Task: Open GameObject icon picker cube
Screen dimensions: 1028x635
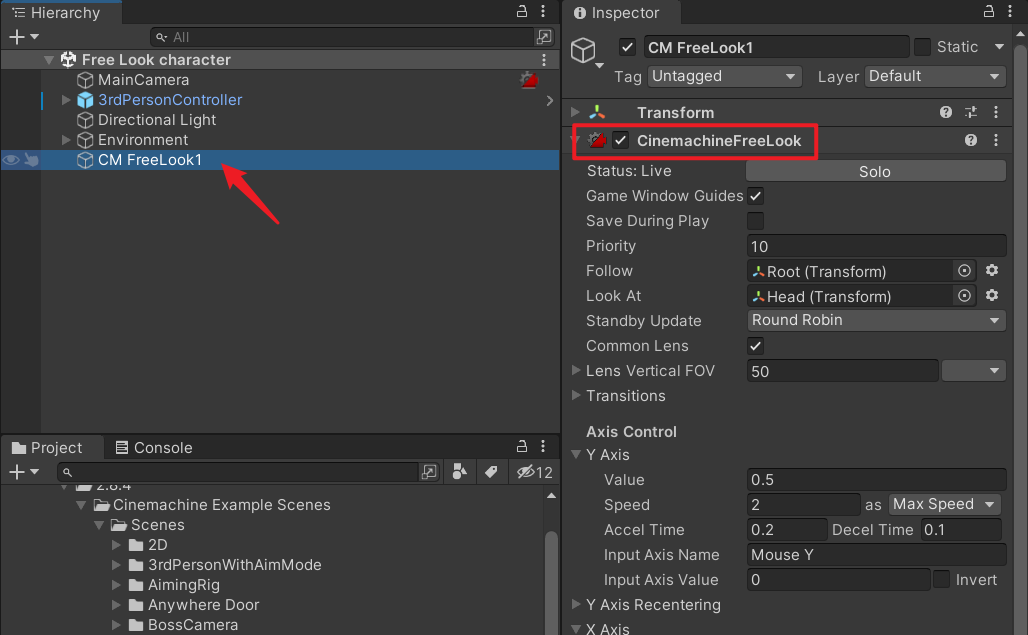Action: (x=583, y=50)
